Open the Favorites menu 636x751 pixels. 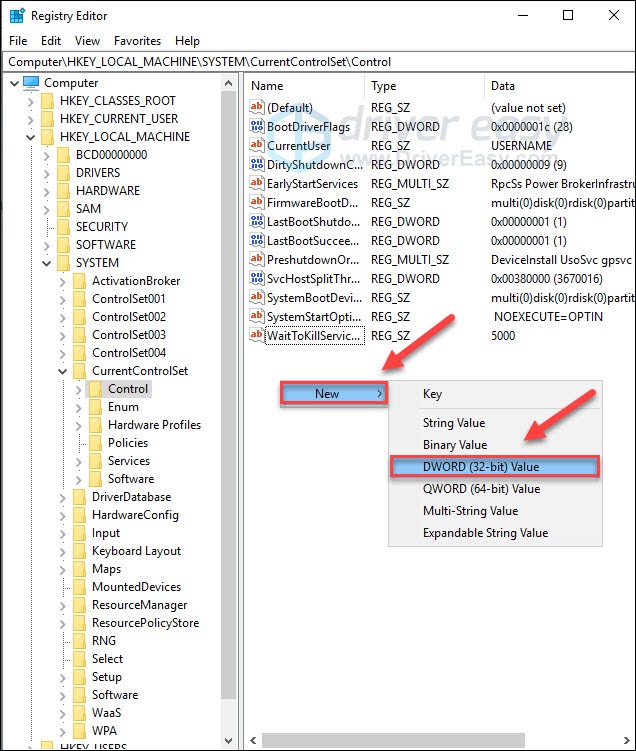137,41
